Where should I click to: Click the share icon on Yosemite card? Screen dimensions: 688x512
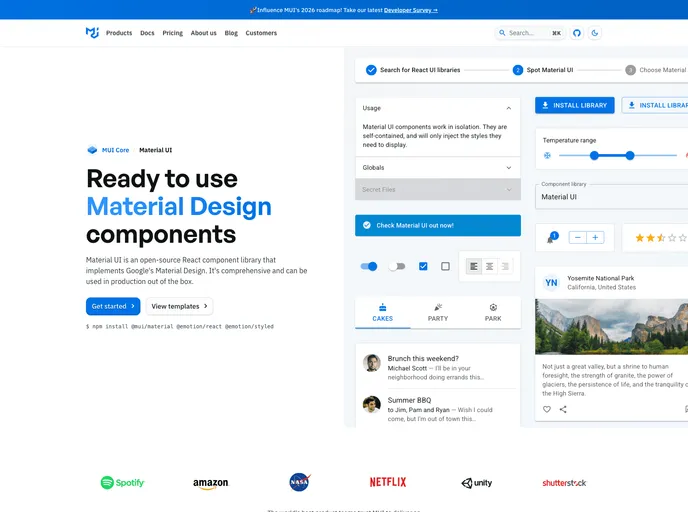563,409
